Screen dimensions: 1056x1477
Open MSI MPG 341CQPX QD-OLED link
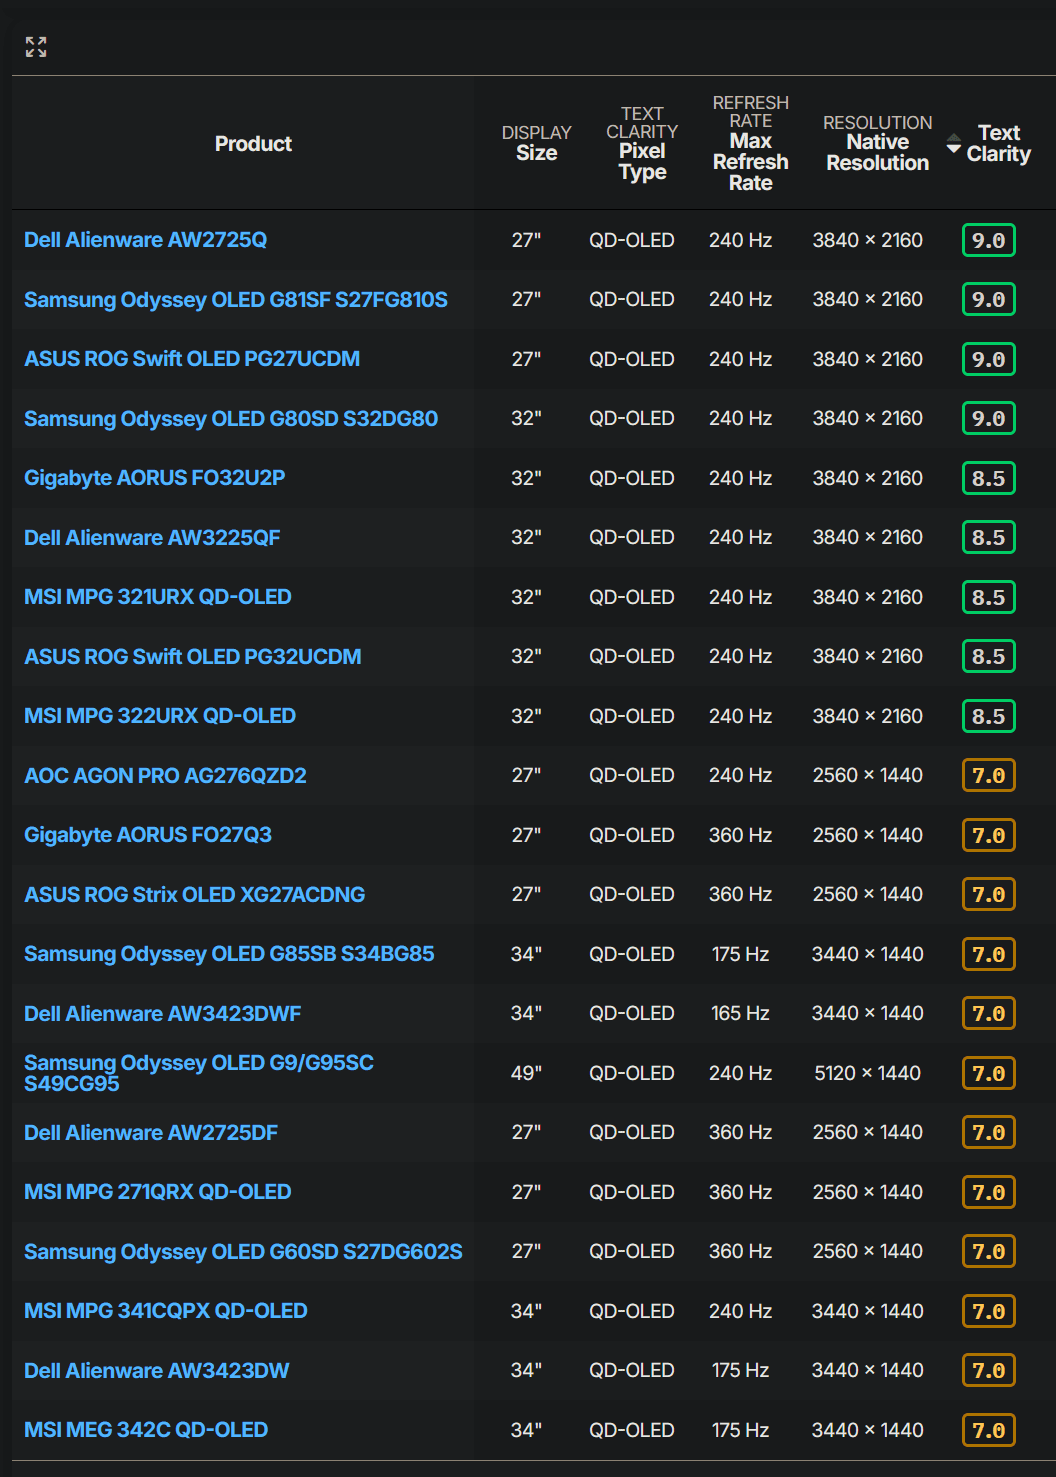coord(166,1311)
